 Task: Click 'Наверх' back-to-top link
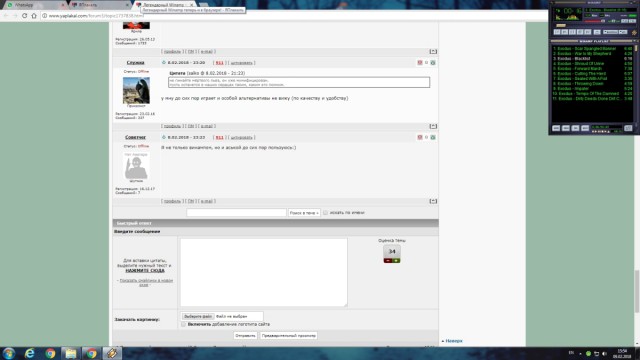454,341
